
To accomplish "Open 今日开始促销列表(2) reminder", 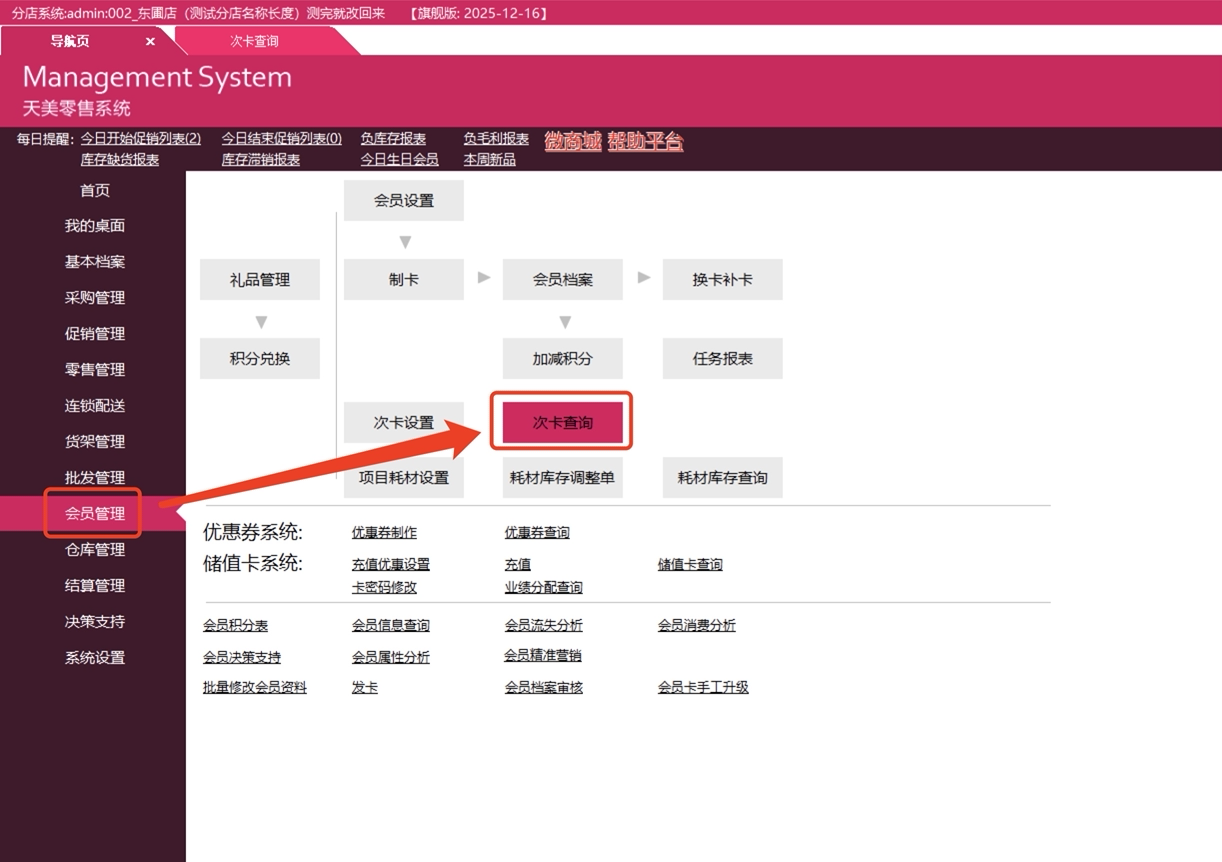I will tap(141, 139).
